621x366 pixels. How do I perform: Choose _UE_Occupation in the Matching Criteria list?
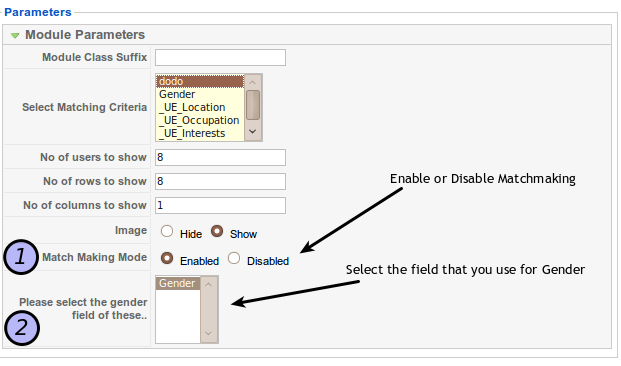pos(200,120)
